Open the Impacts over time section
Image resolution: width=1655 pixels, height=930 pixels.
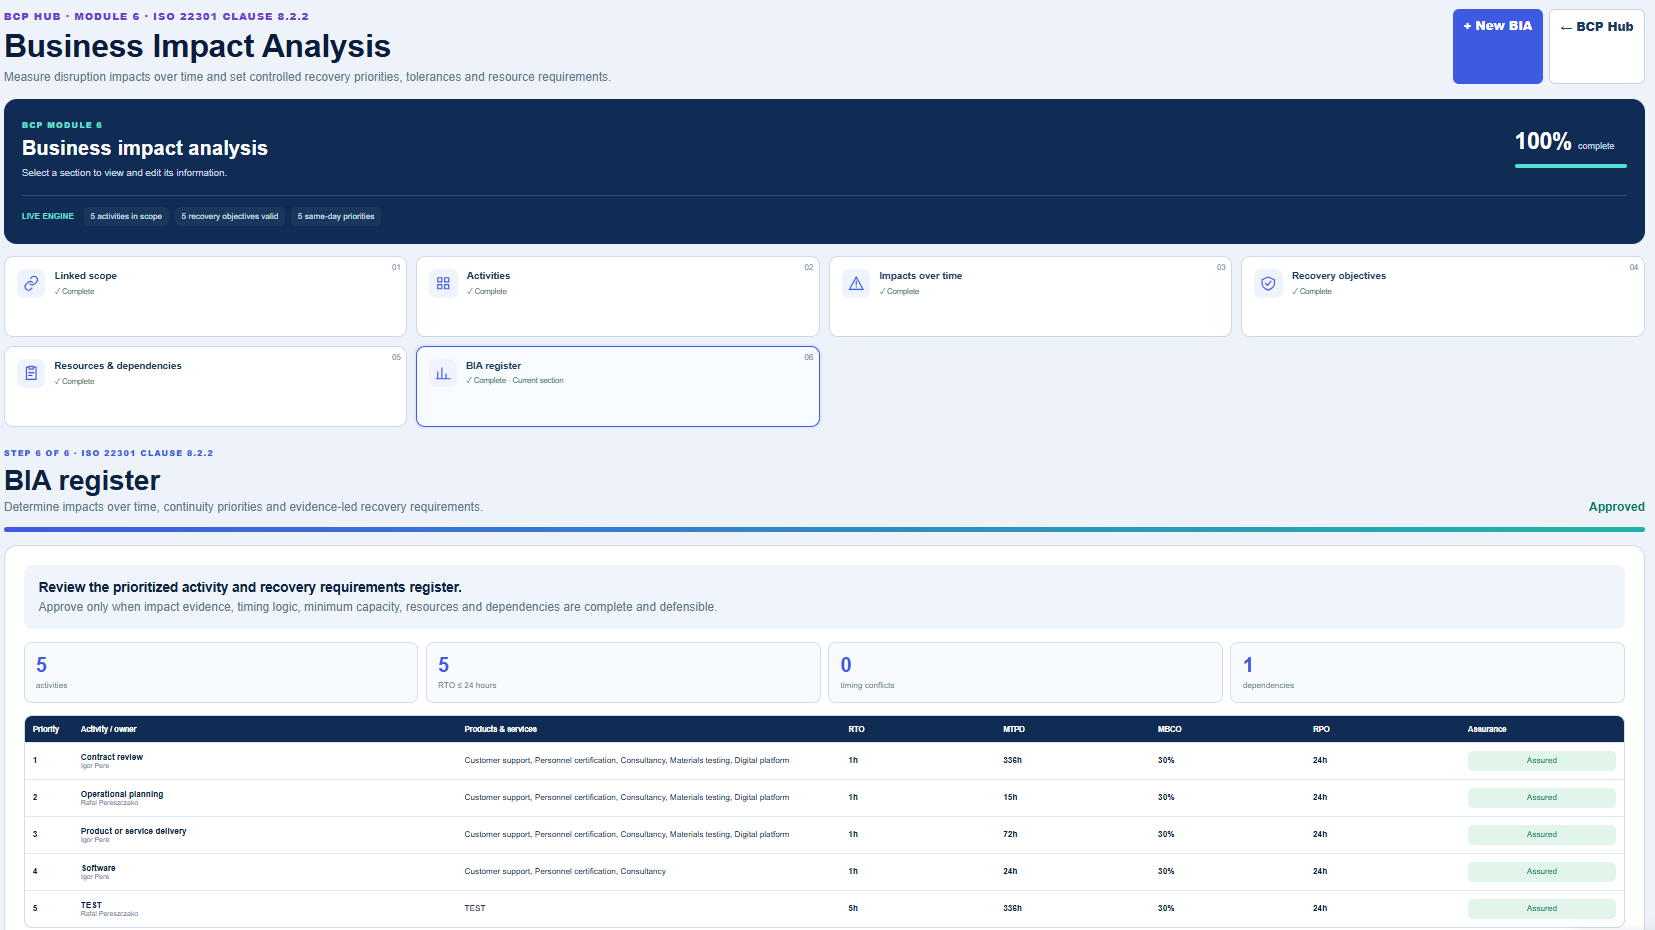(1030, 296)
